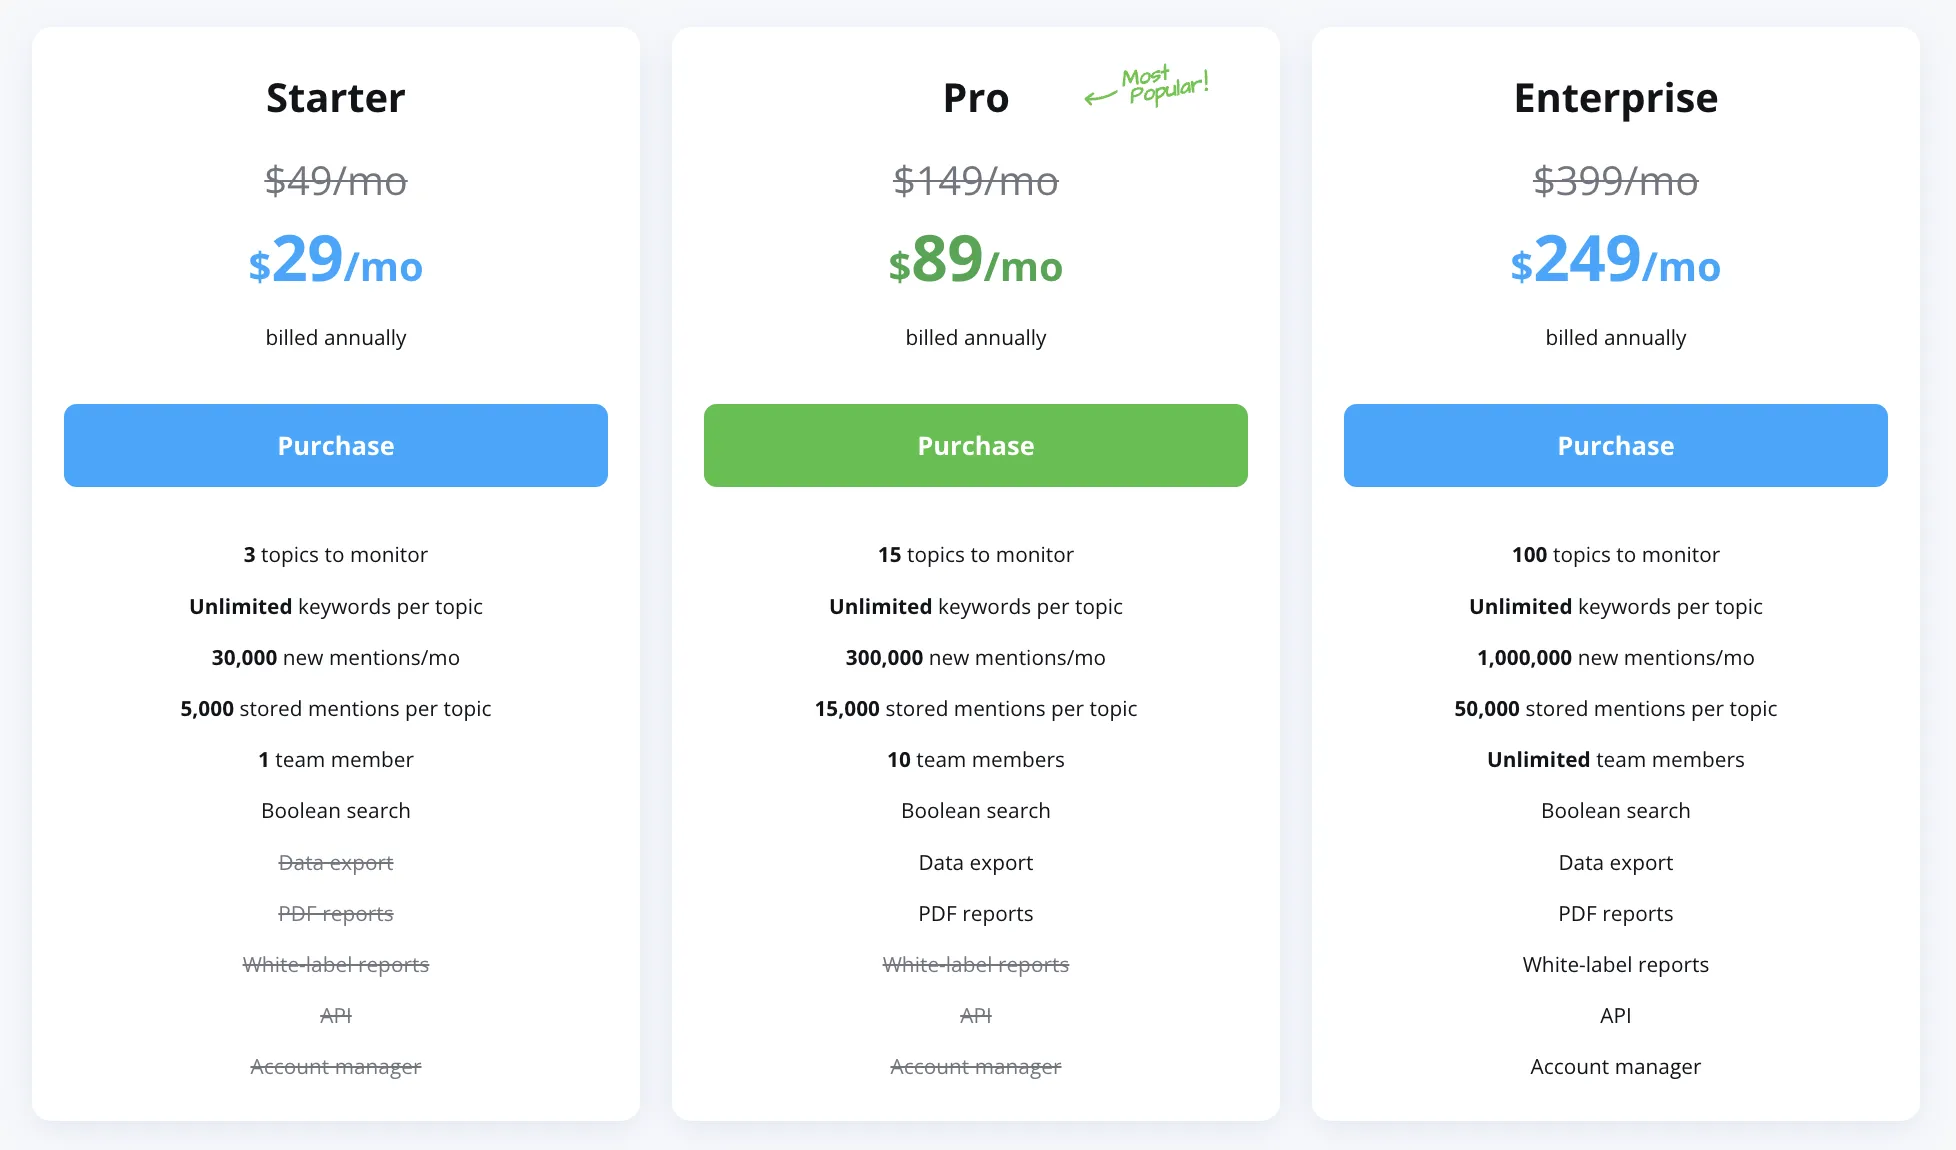Screen dimensions: 1956x1150
Task: Click the $89/mo discounted Pro price
Action: tap(975, 263)
